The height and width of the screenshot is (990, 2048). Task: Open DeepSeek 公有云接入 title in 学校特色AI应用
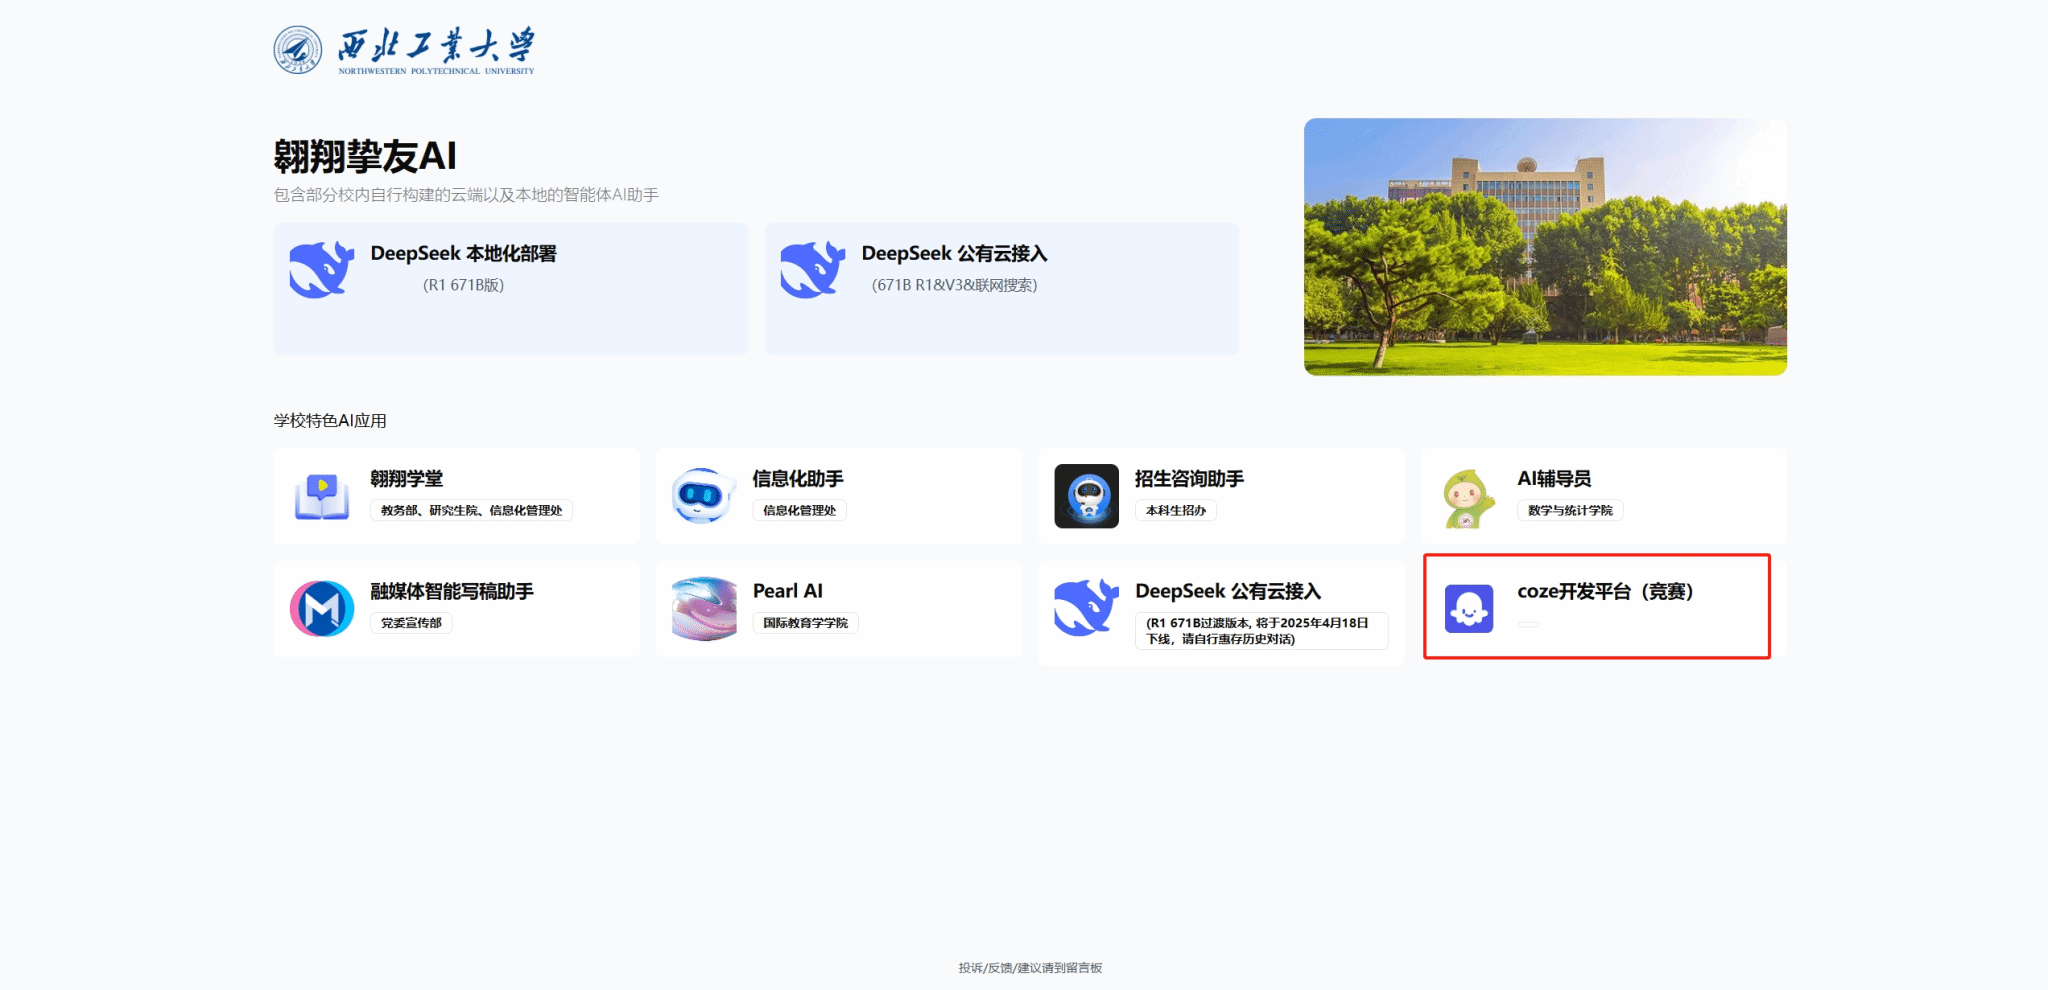pos(1228,591)
